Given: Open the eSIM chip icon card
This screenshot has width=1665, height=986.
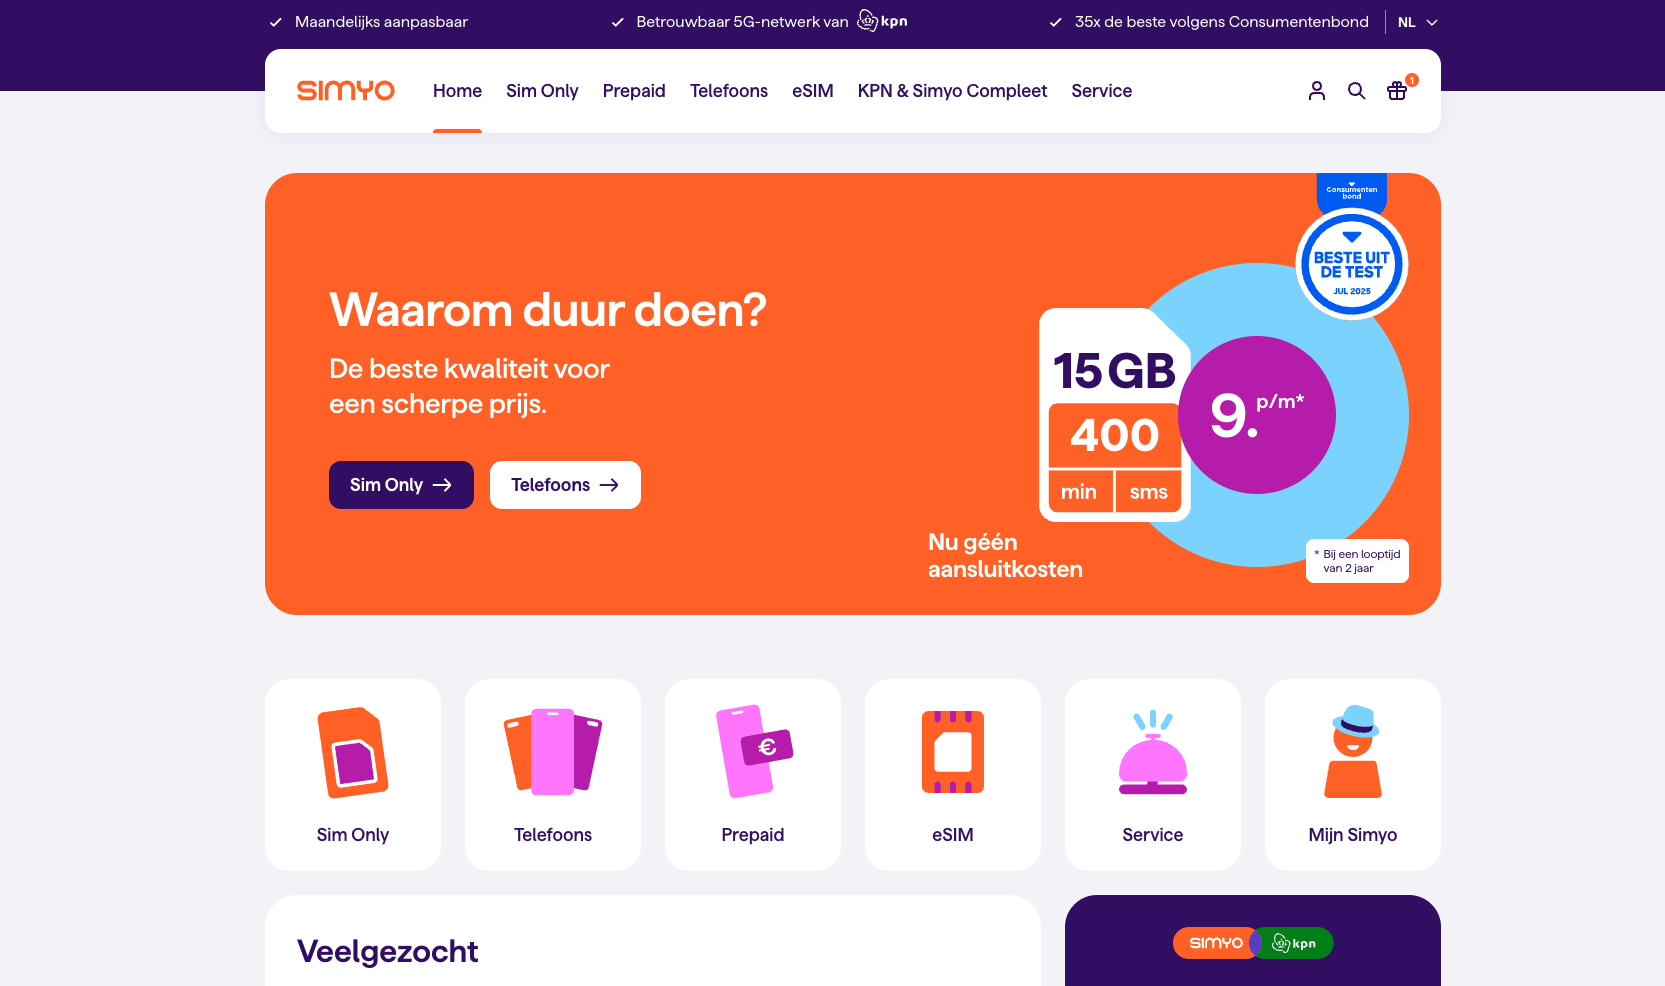Looking at the screenshot, I should [953, 775].
